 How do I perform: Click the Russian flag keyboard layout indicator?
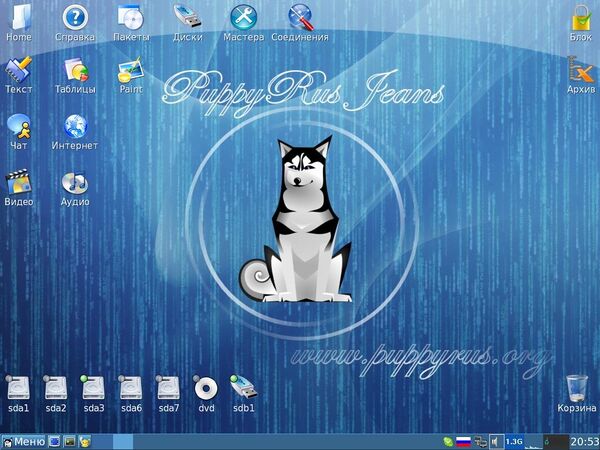pos(463,441)
